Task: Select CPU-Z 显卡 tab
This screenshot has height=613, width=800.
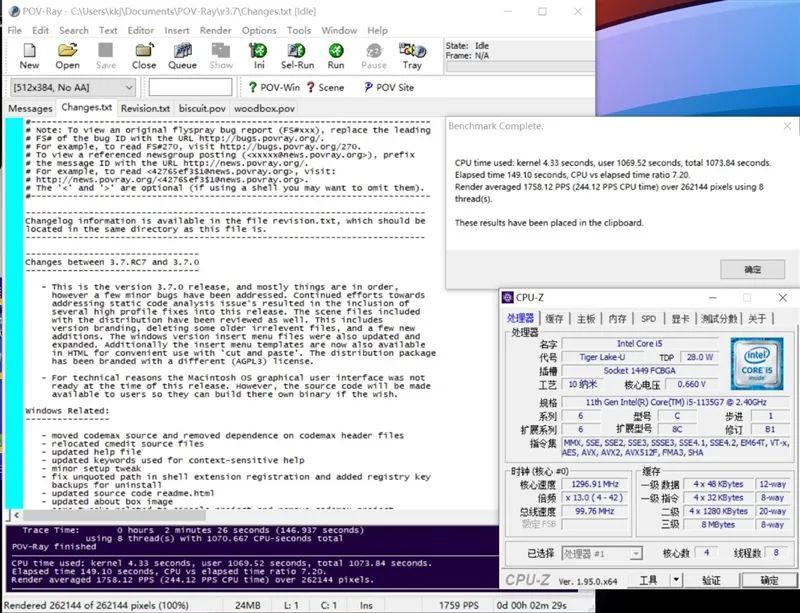Action: click(680, 318)
